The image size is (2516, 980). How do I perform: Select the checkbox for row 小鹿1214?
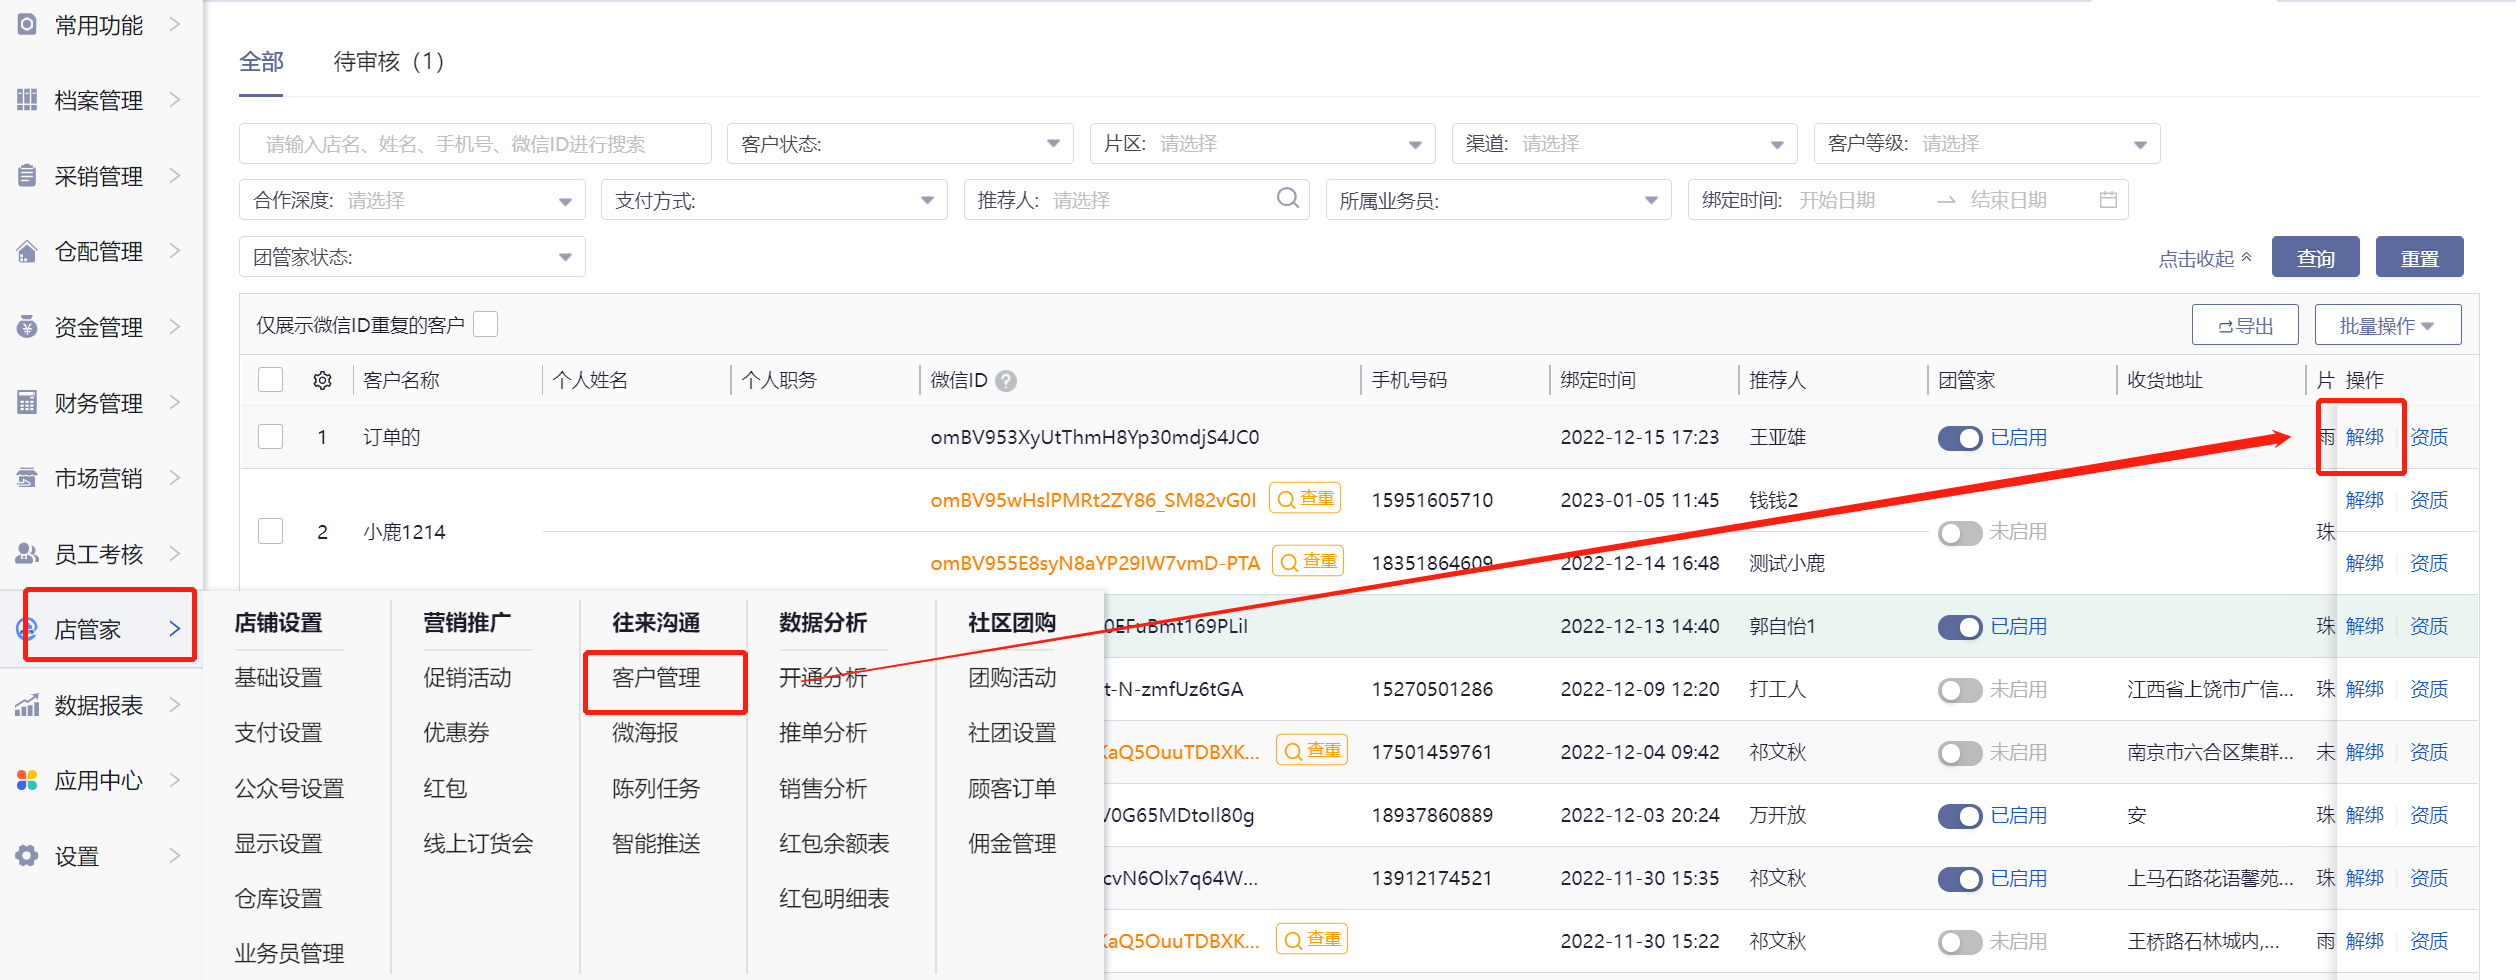[x=271, y=531]
